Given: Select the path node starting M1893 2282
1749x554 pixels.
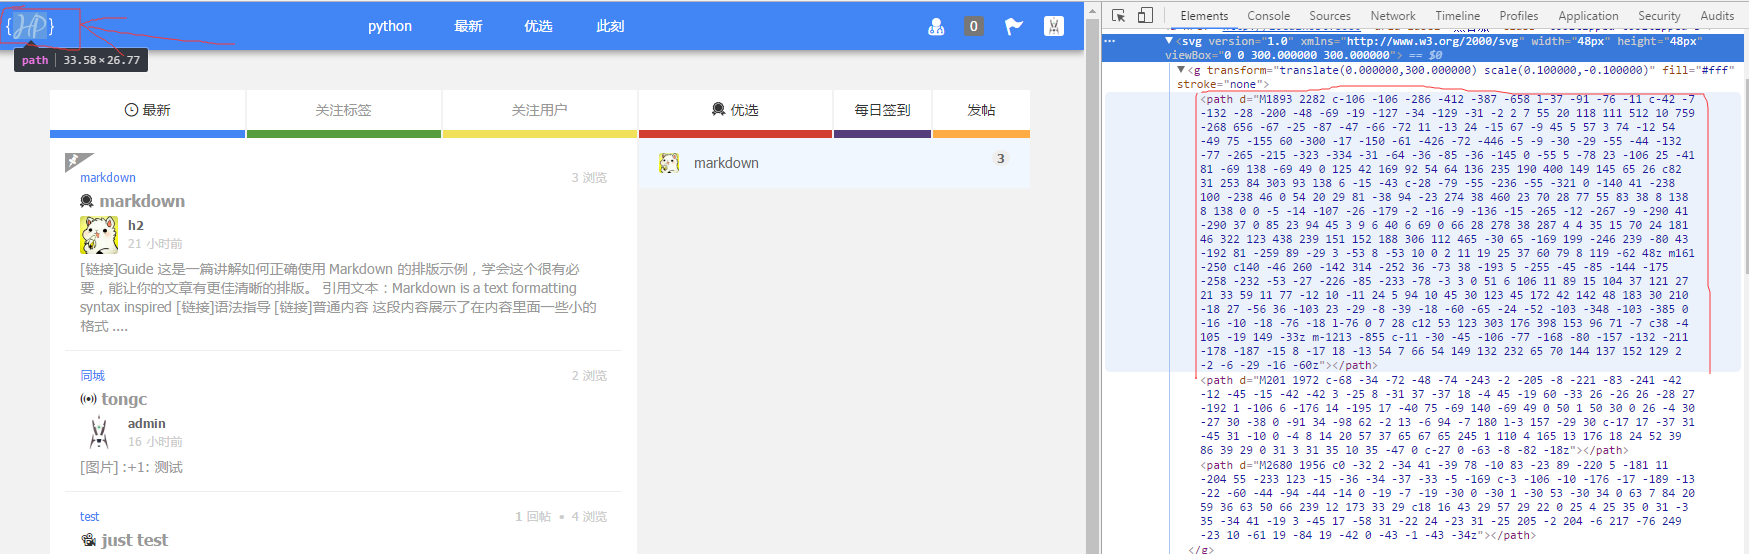Looking at the screenshot, I should point(1450,232).
